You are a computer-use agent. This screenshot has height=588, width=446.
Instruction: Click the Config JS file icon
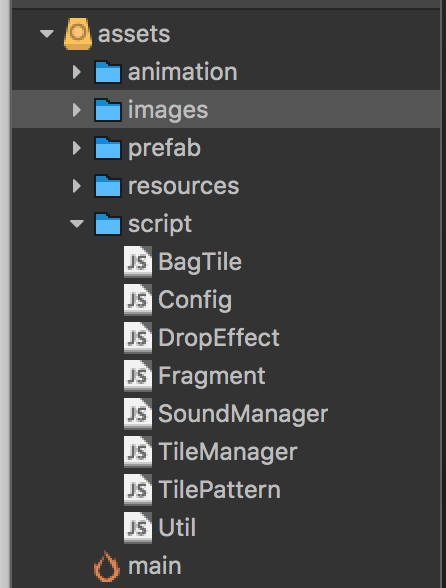138,299
